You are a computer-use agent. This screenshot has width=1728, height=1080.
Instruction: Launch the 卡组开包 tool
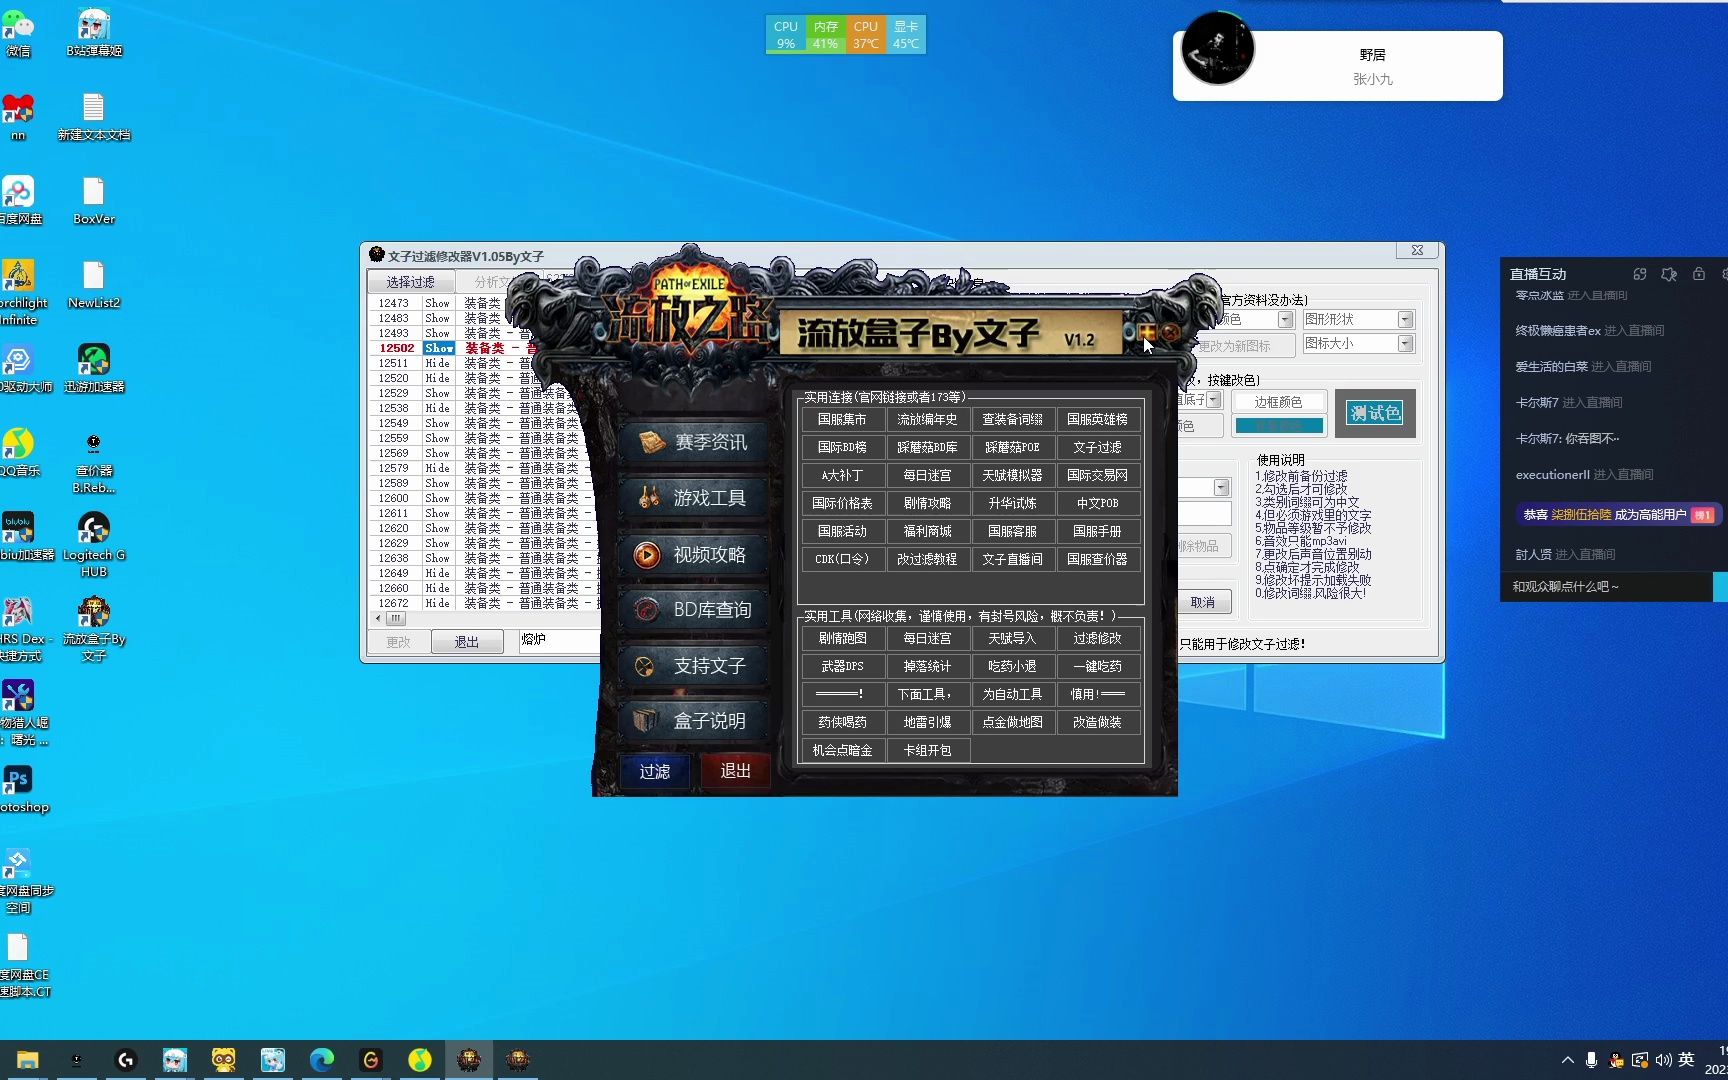click(x=927, y=750)
